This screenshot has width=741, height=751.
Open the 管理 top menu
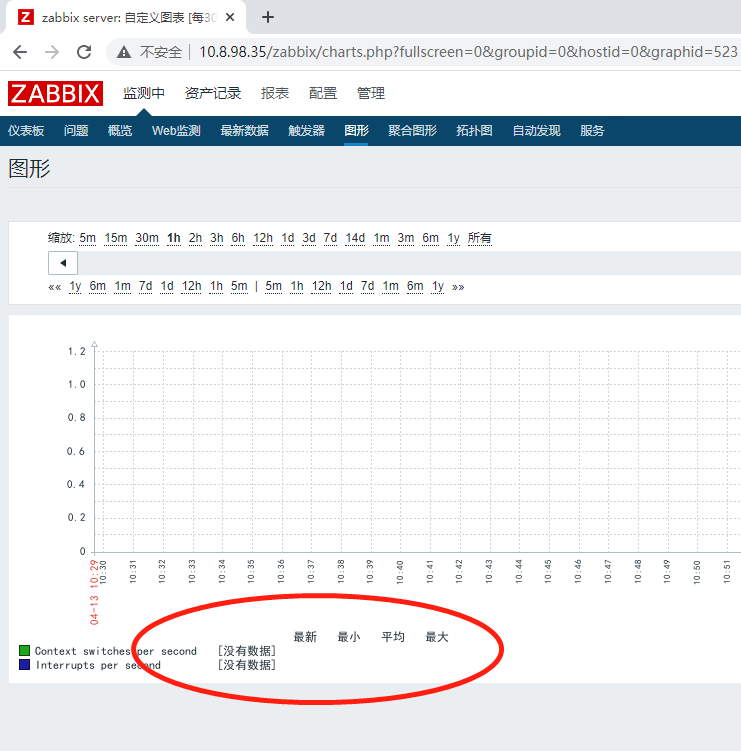(x=371, y=93)
